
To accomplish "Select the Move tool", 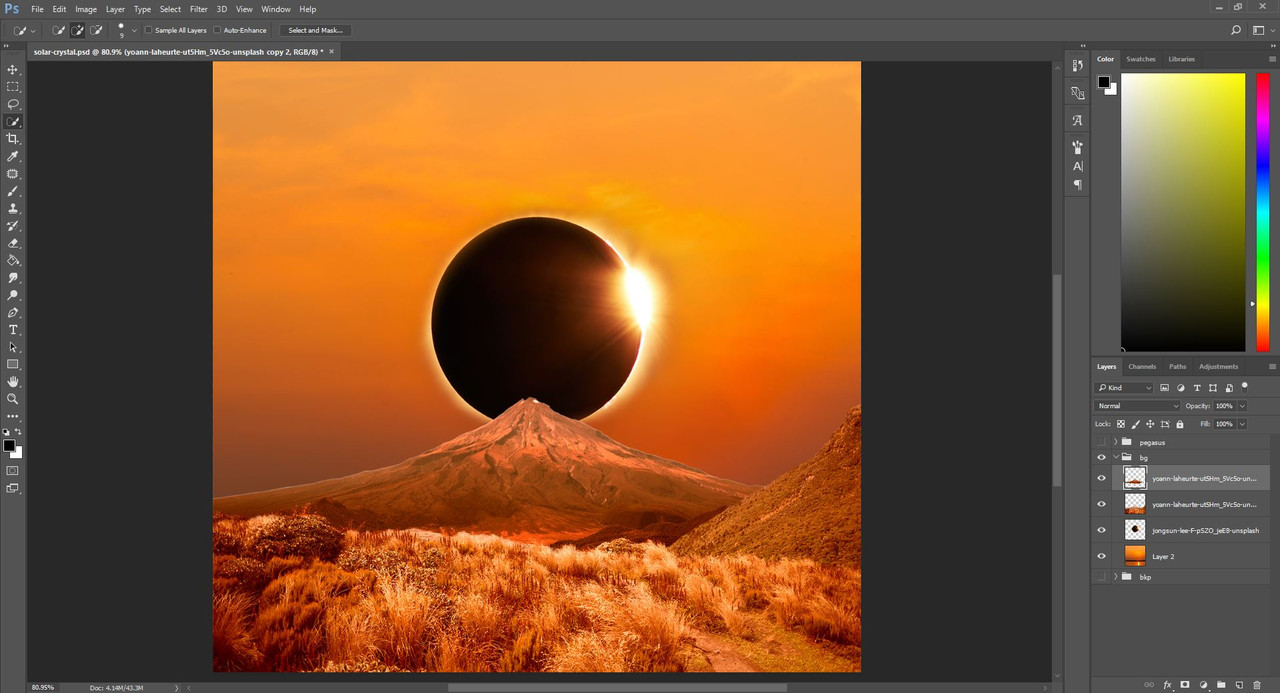I will 13,69.
